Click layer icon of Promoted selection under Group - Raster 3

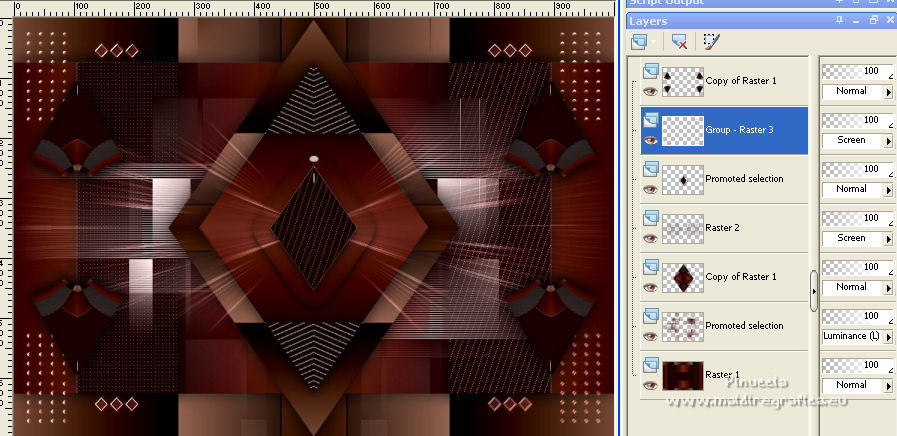pos(650,169)
